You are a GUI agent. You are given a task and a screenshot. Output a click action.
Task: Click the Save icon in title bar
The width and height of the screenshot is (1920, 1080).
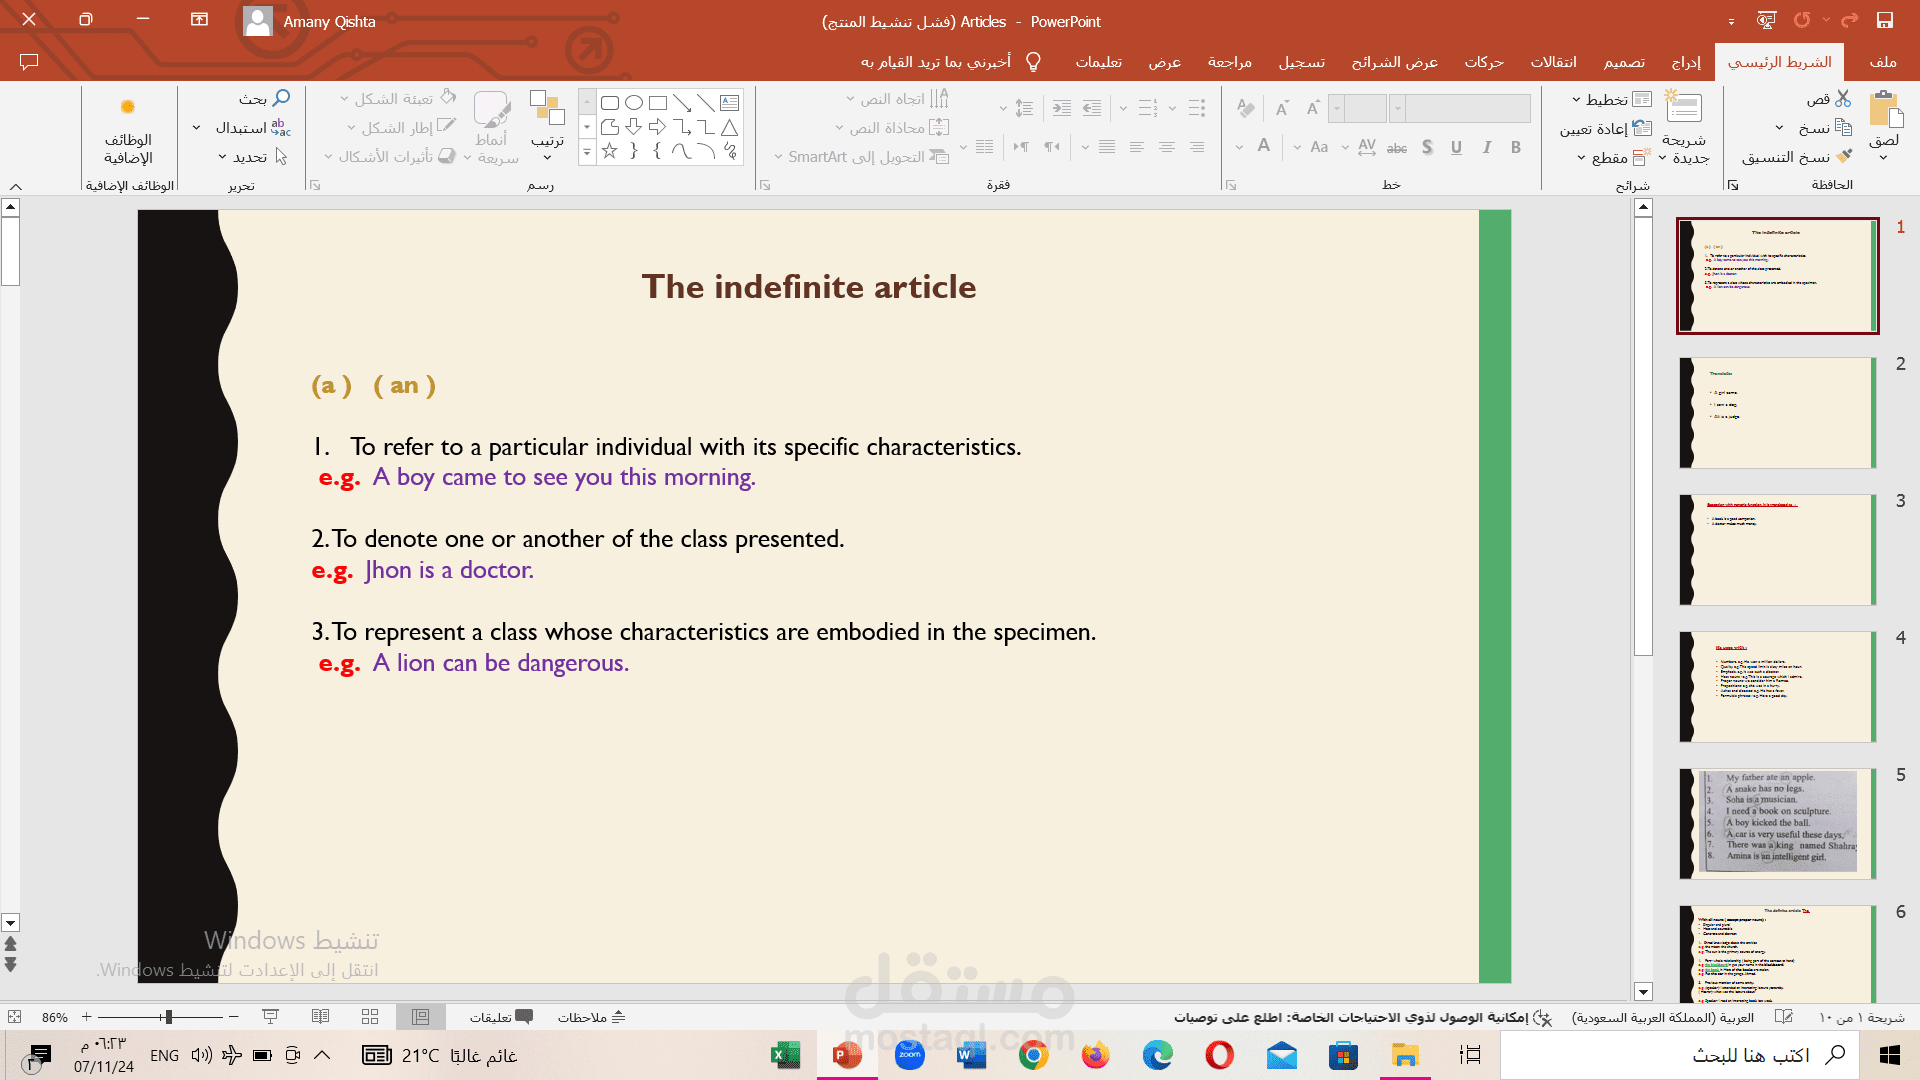(1884, 21)
